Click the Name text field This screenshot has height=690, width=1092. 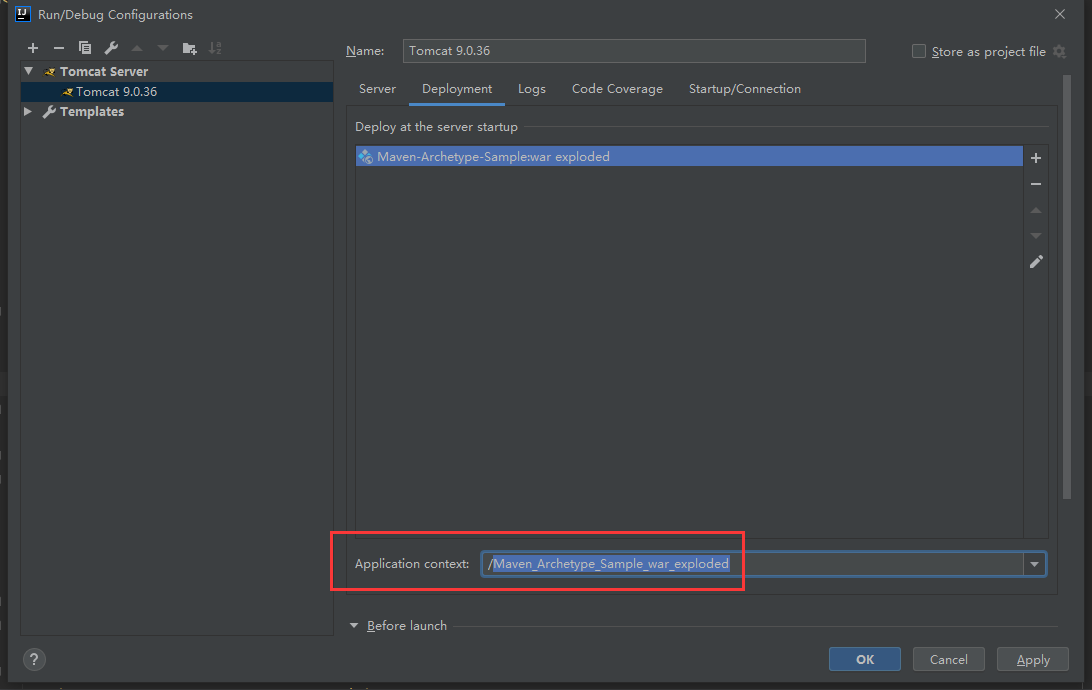(634, 51)
